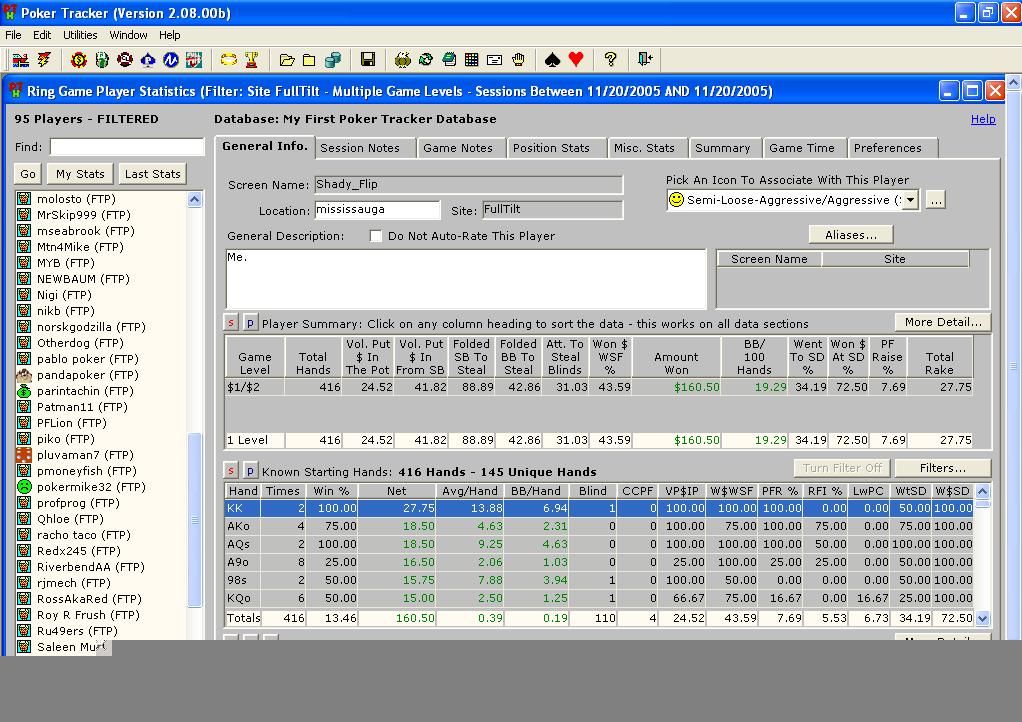This screenshot has height=722, width=1022.
Task: Click the hand toolbar icon
Action: 518,60
